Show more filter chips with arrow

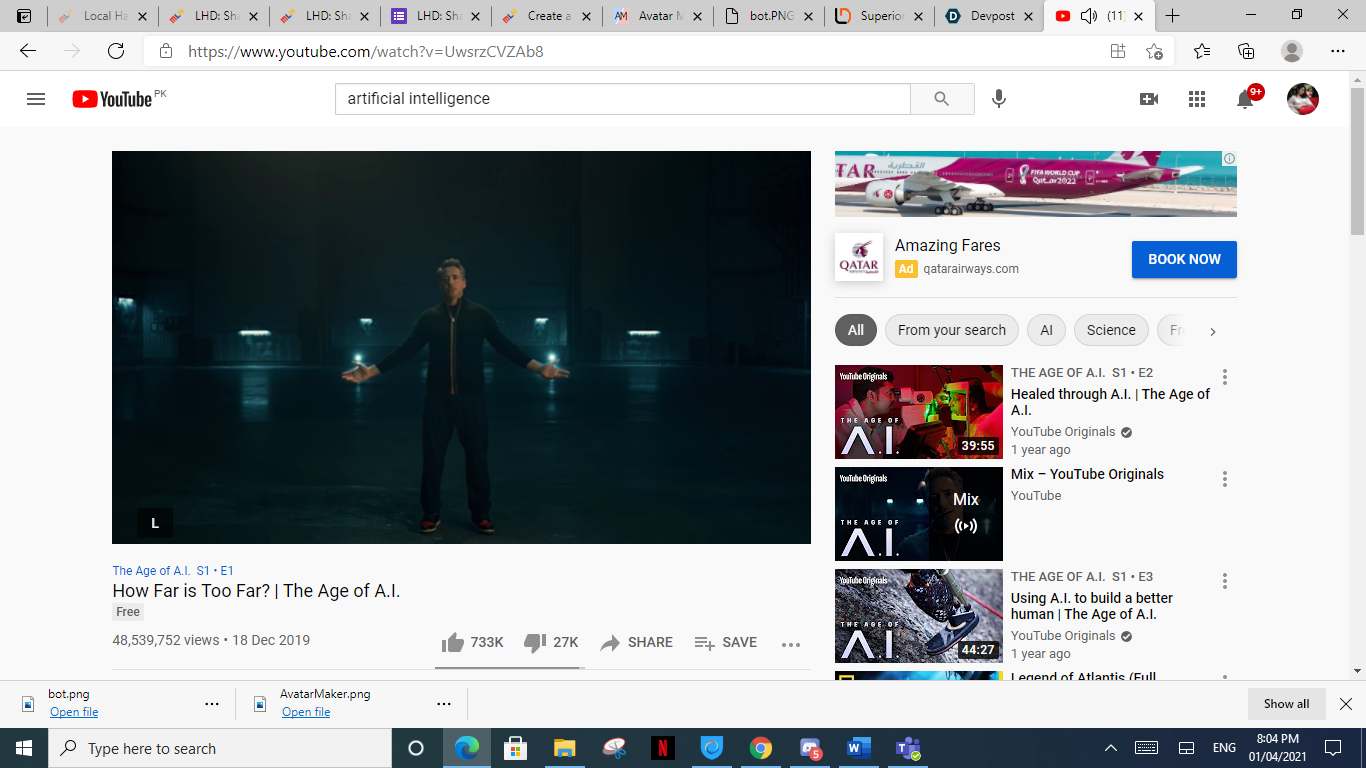[x=1213, y=331]
